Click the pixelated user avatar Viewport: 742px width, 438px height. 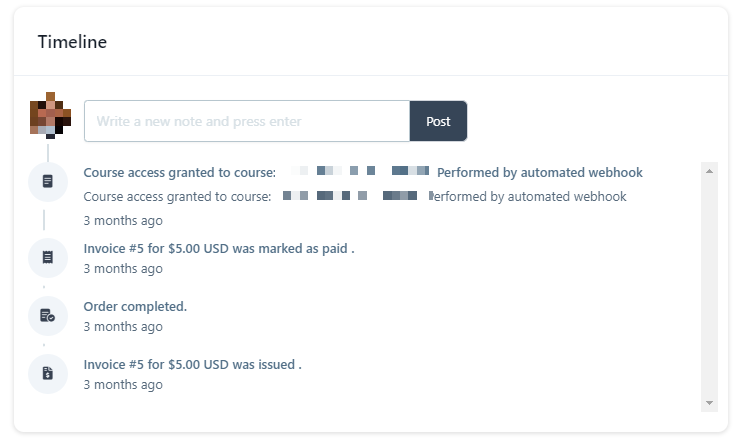coord(50,115)
